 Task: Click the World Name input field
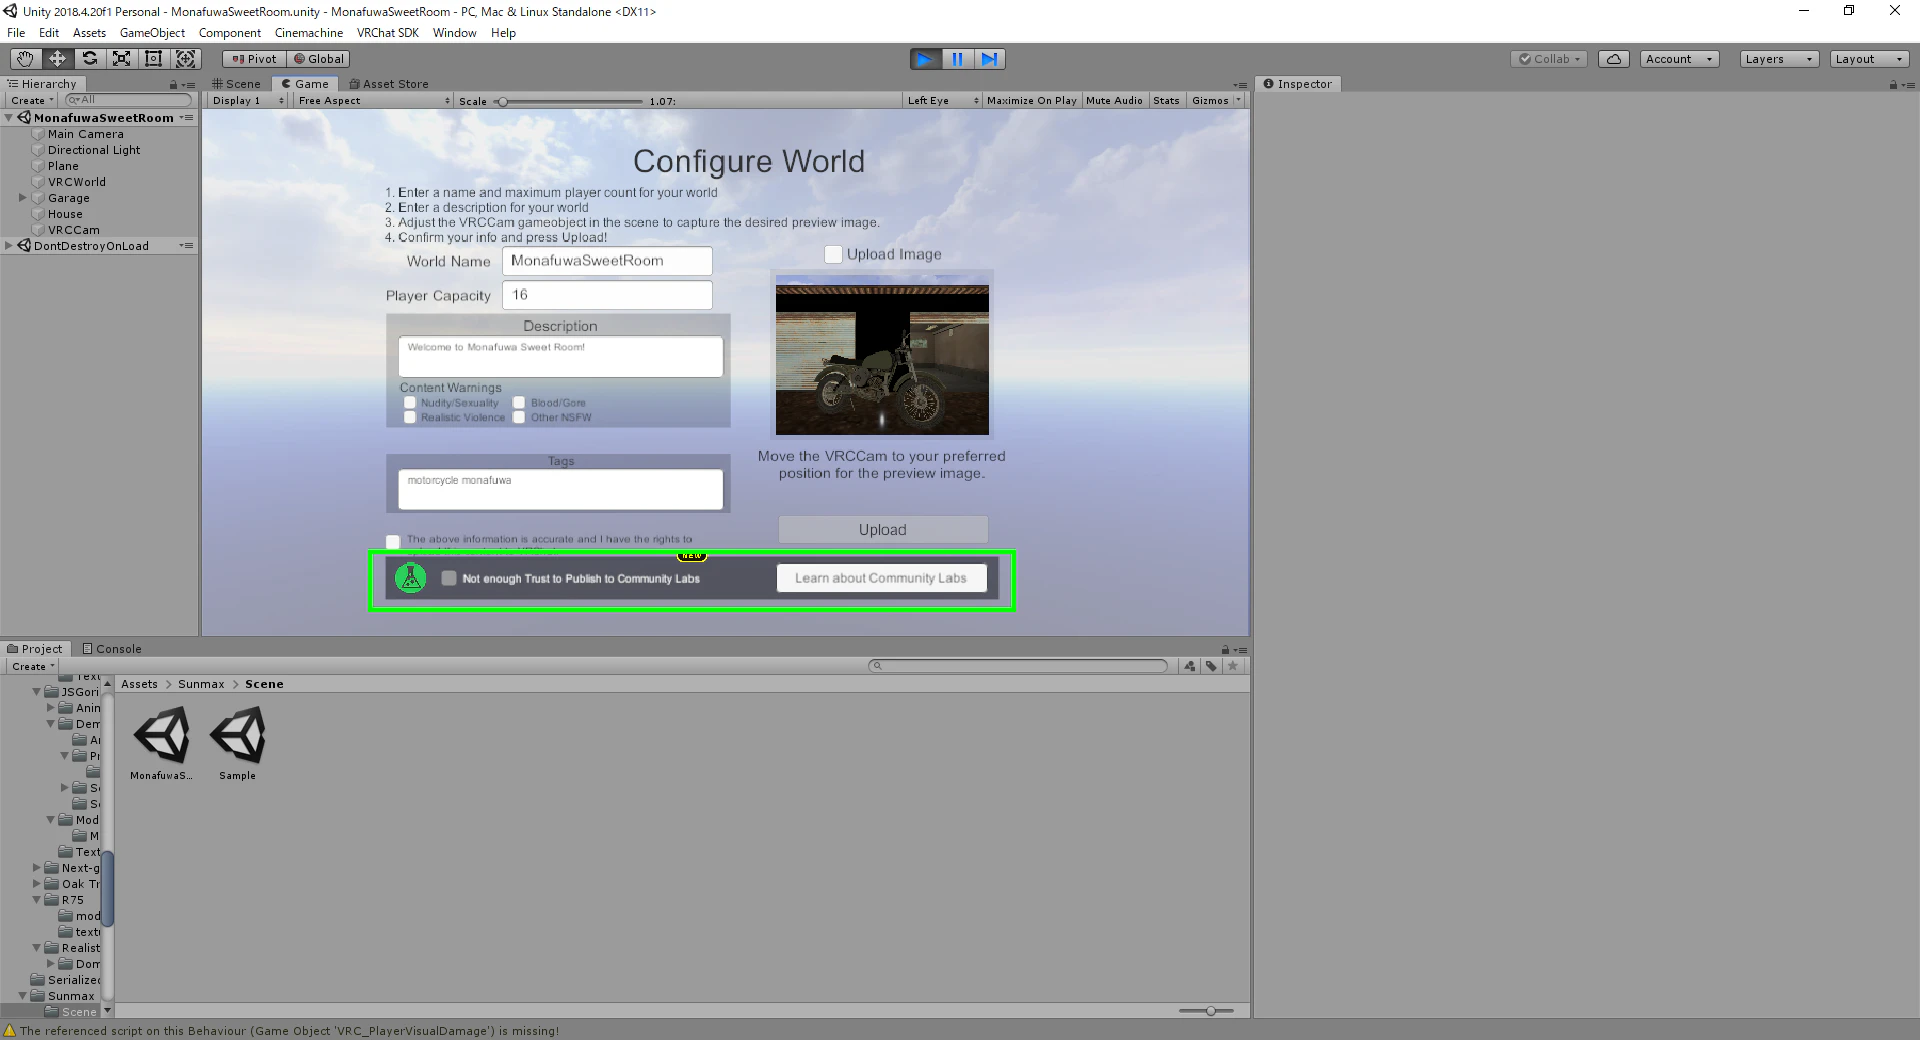pos(607,261)
